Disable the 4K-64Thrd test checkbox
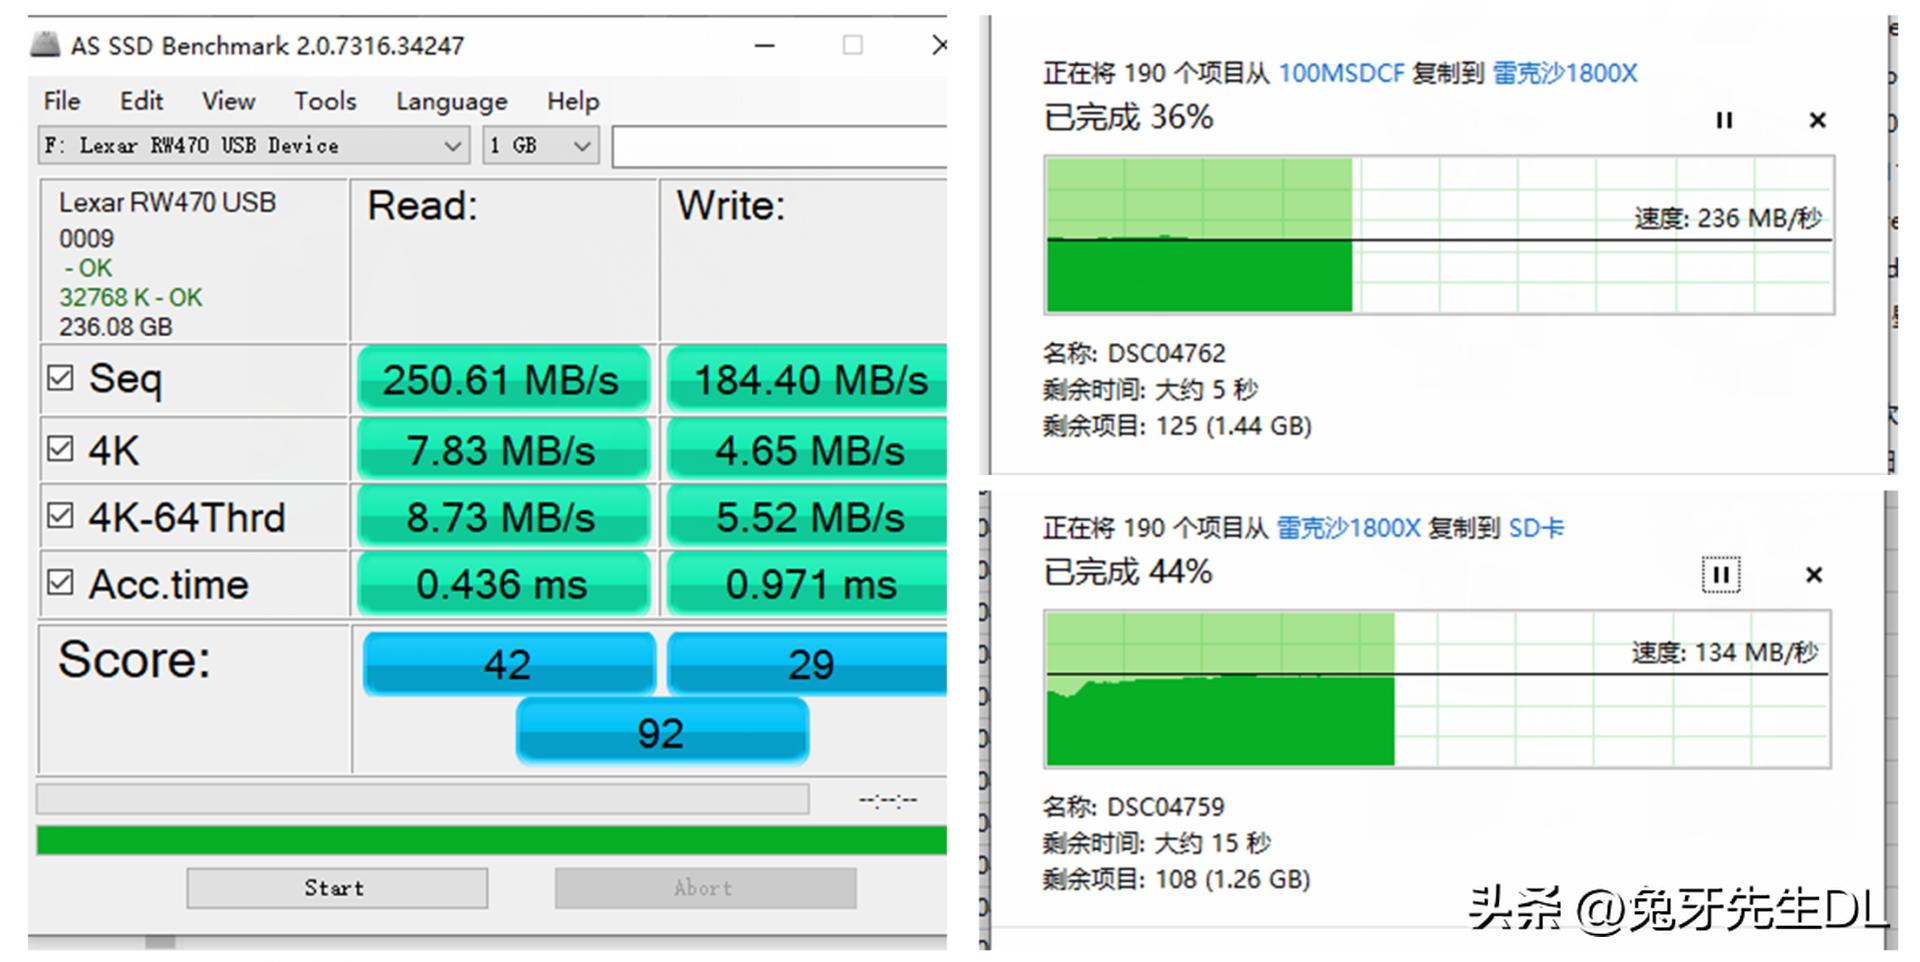Image resolution: width=1920 pixels, height=962 pixels. coord(60,516)
